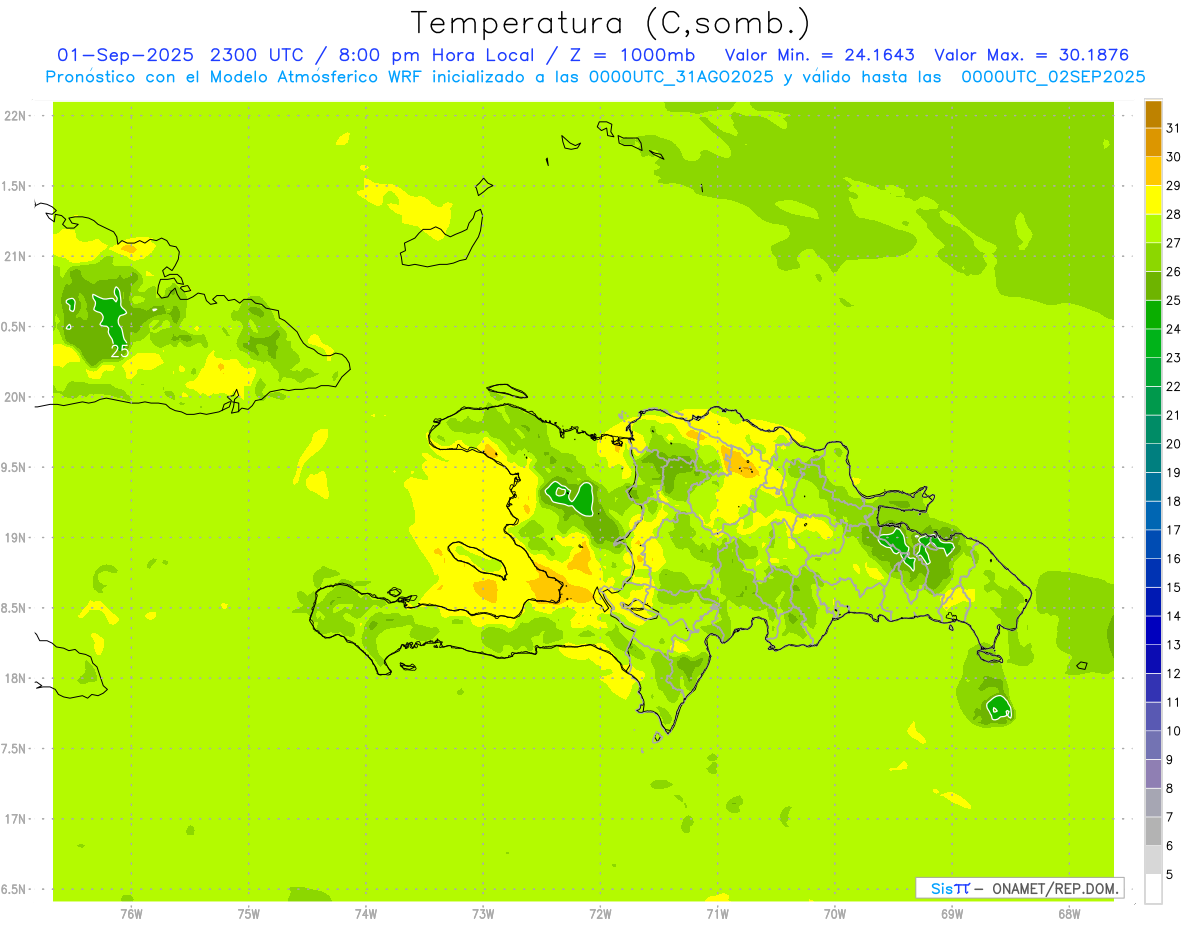Click the colorbar label '31'
This screenshot has height=927, width=1200.
coord(1173,128)
